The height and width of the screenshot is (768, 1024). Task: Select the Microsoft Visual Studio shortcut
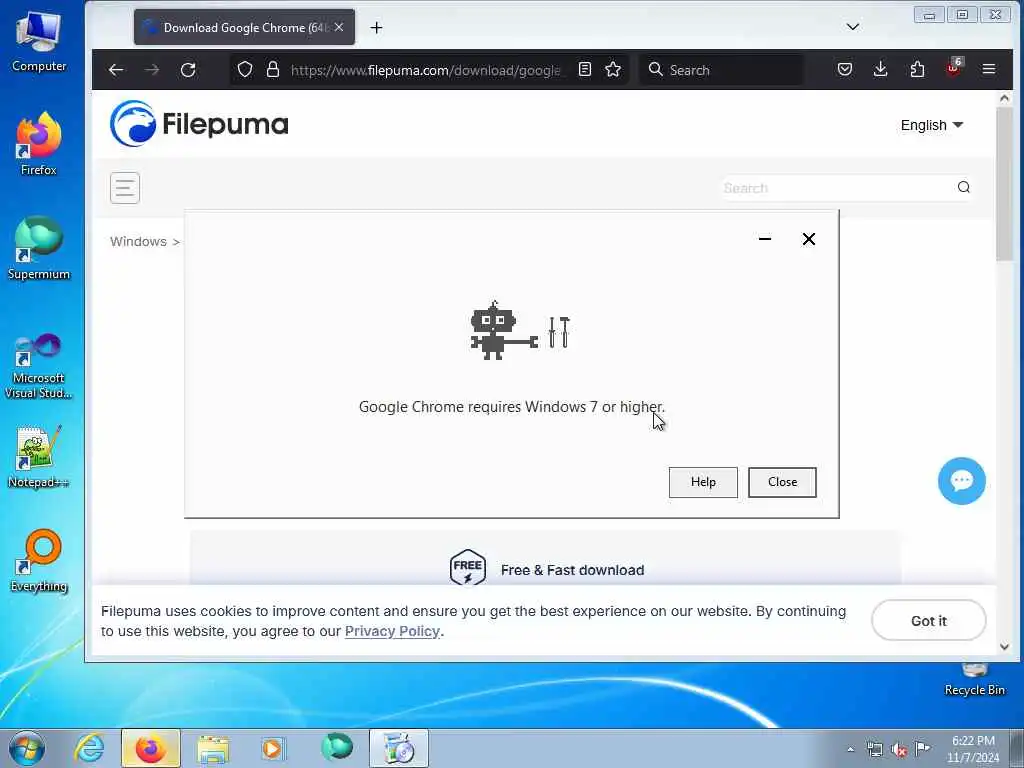click(39, 366)
